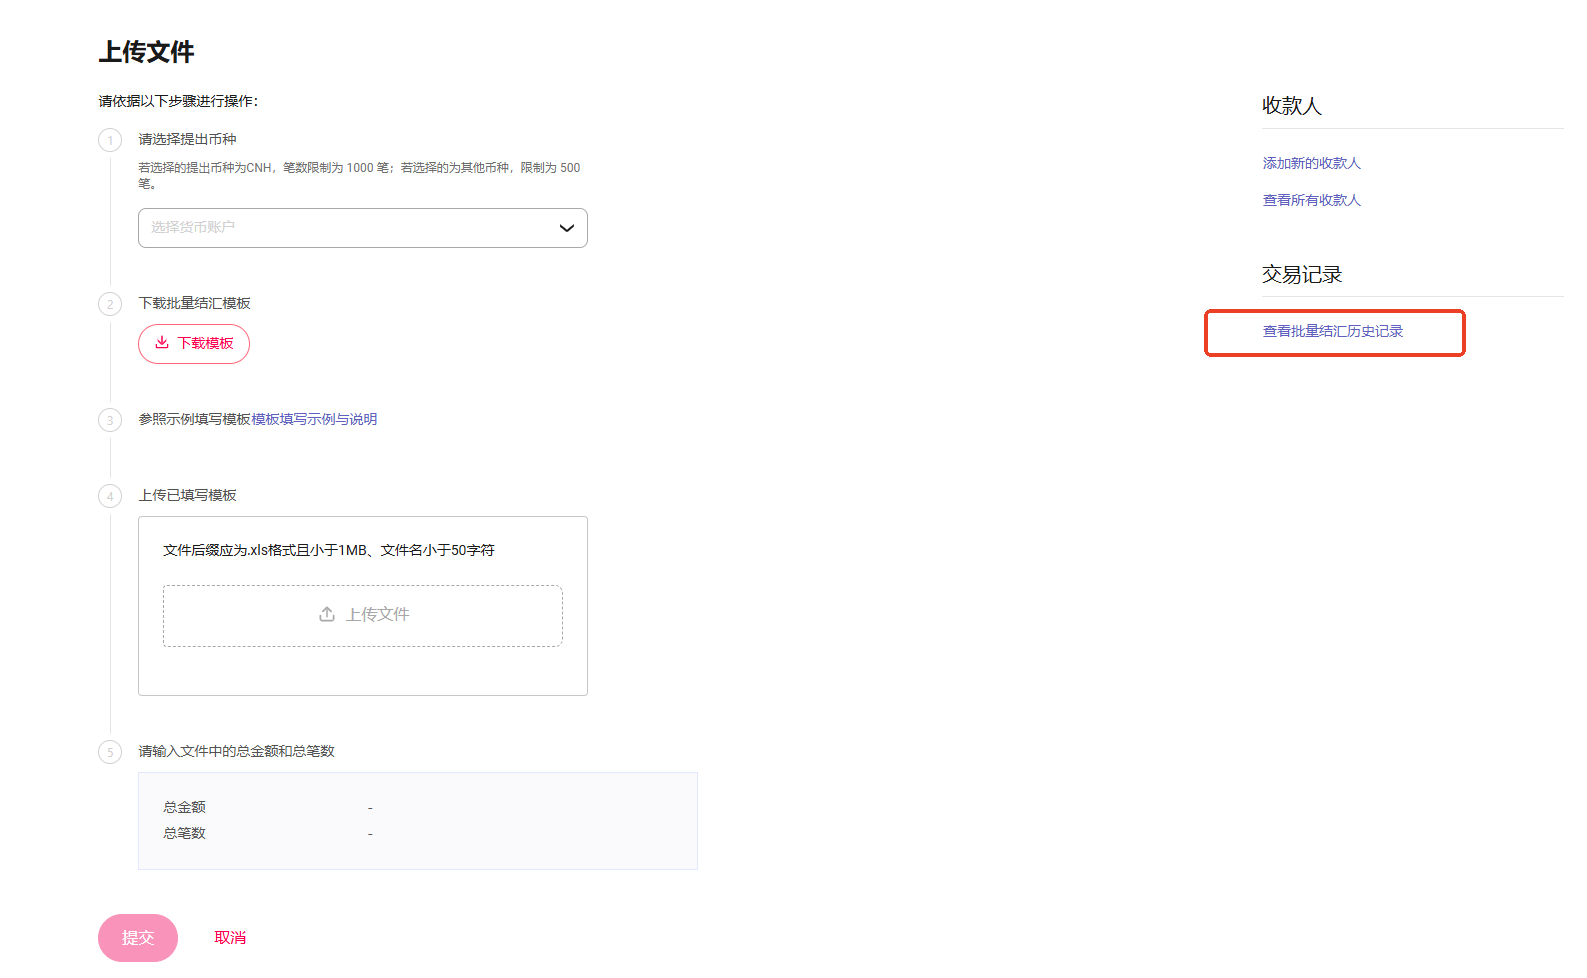
Task: Open the 模板填写示例与说明 link
Action: [314, 419]
